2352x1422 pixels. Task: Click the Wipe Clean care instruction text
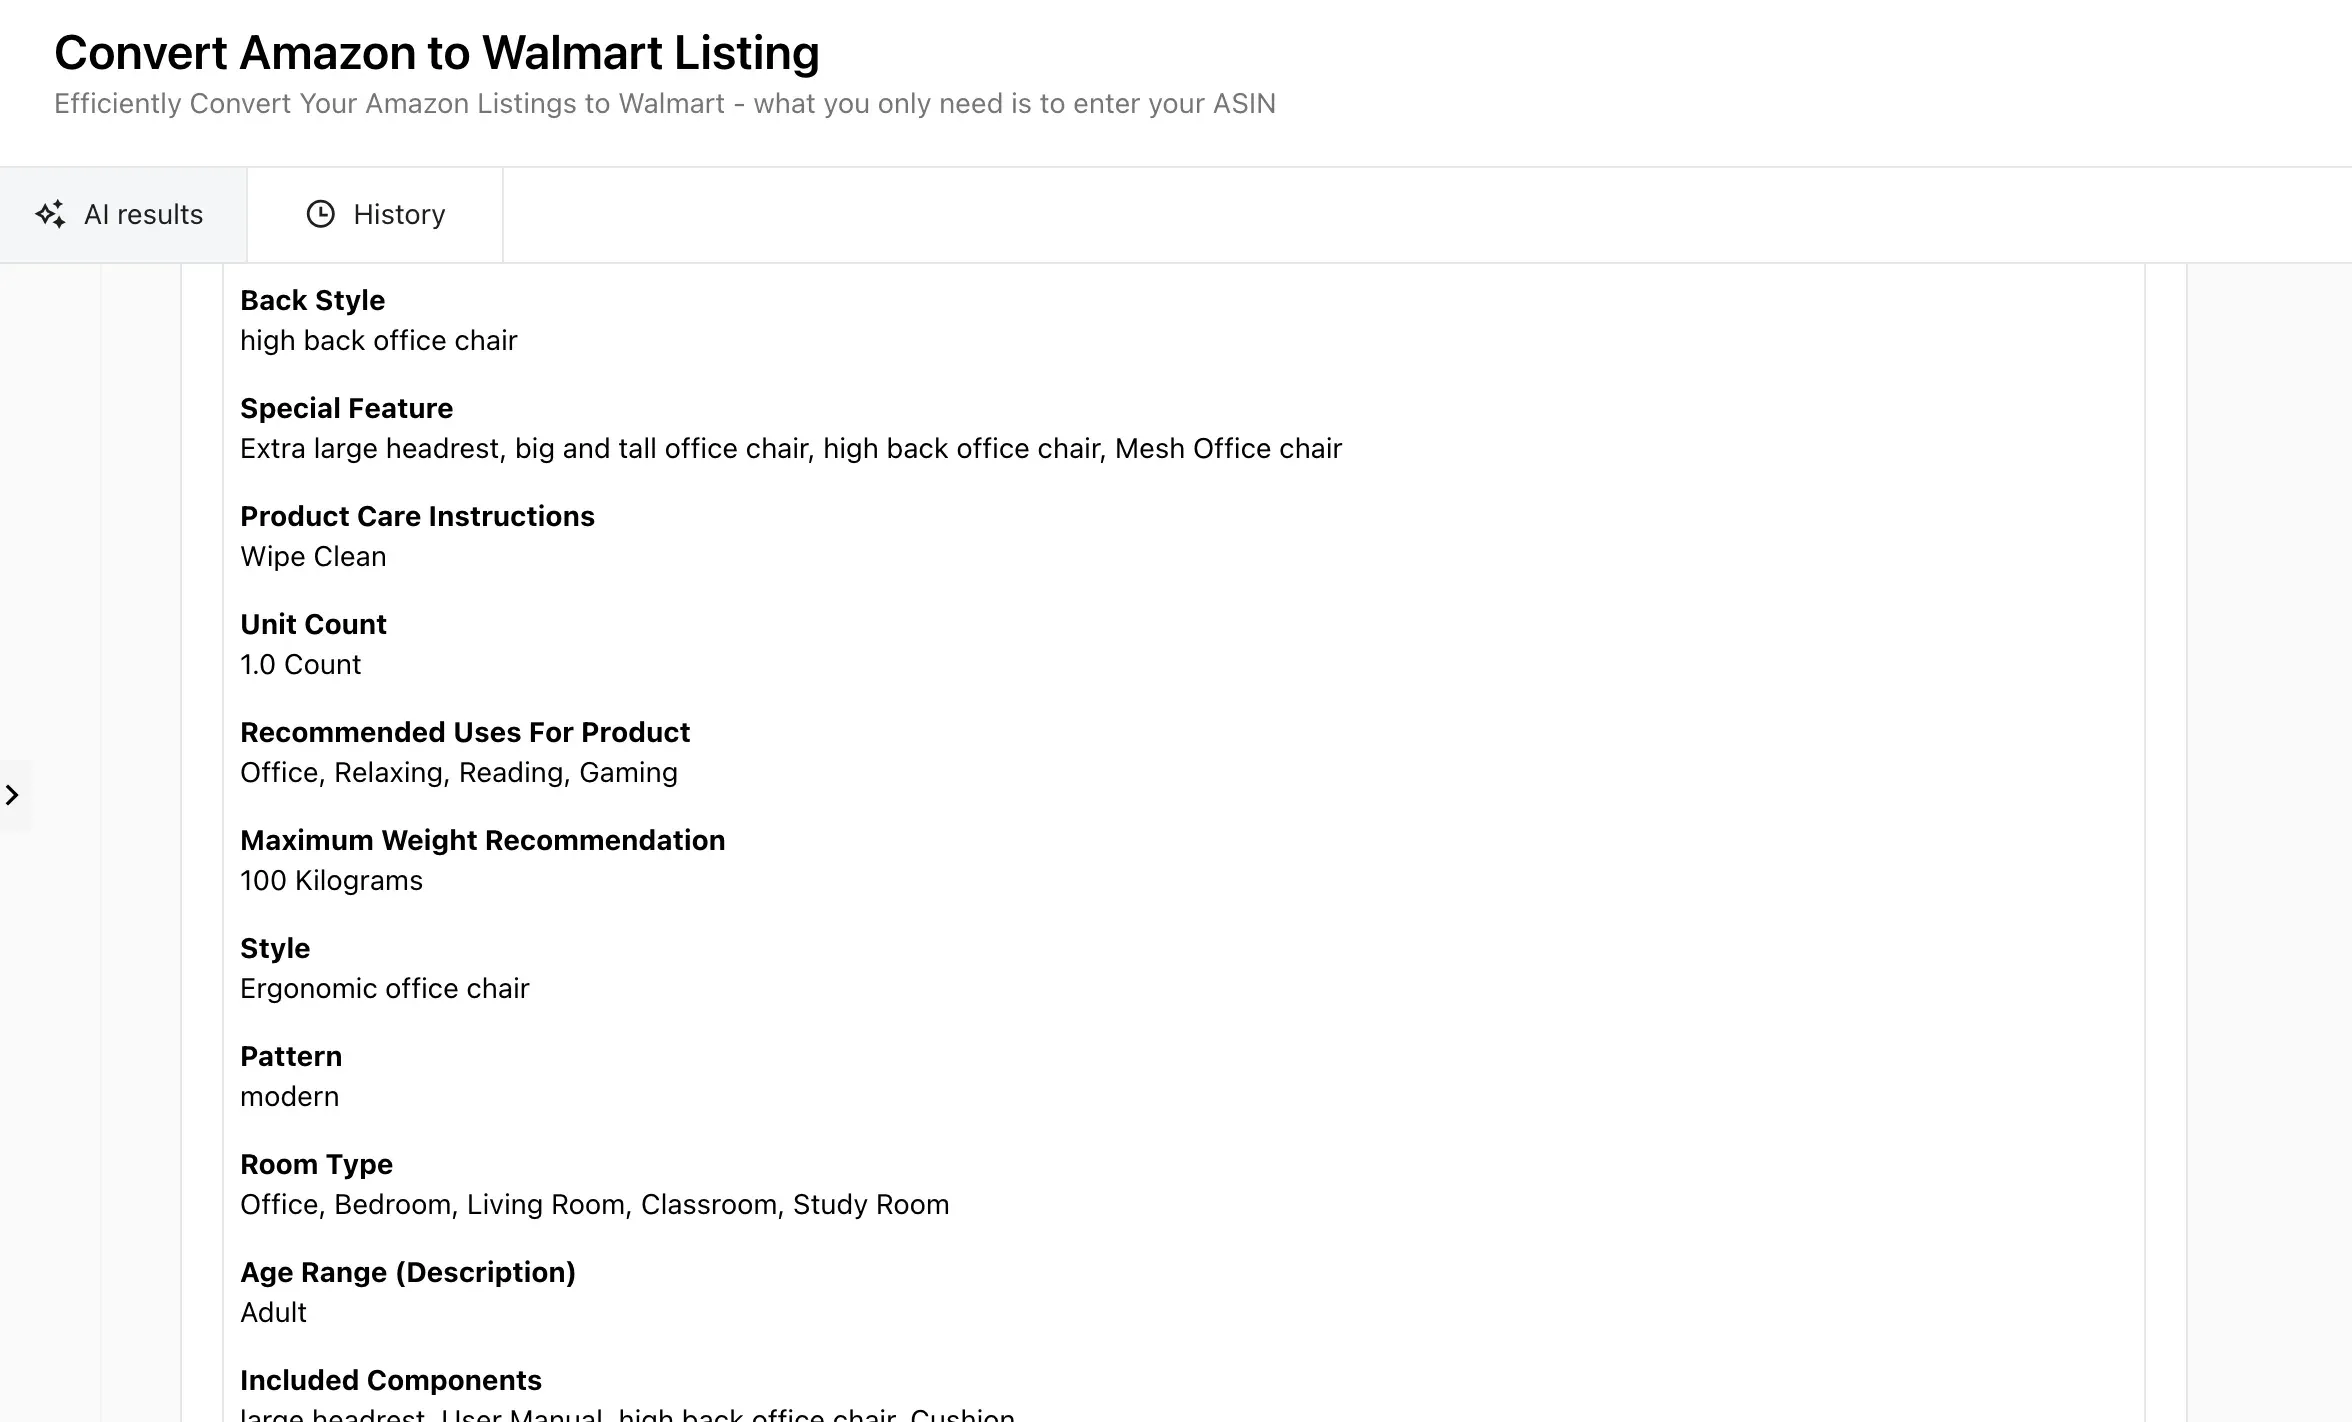tap(313, 556)
